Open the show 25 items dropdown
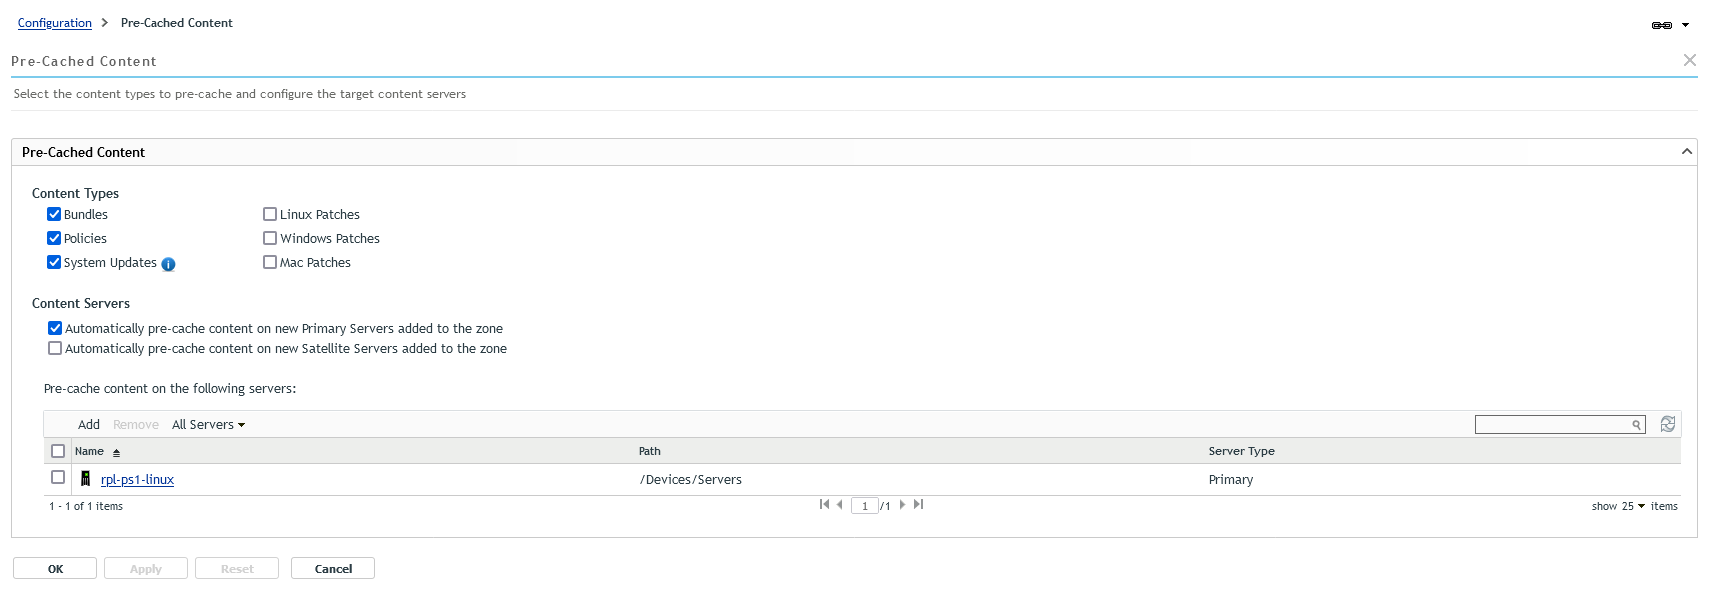The image size is (1709, 592). tap(1633, 506)
